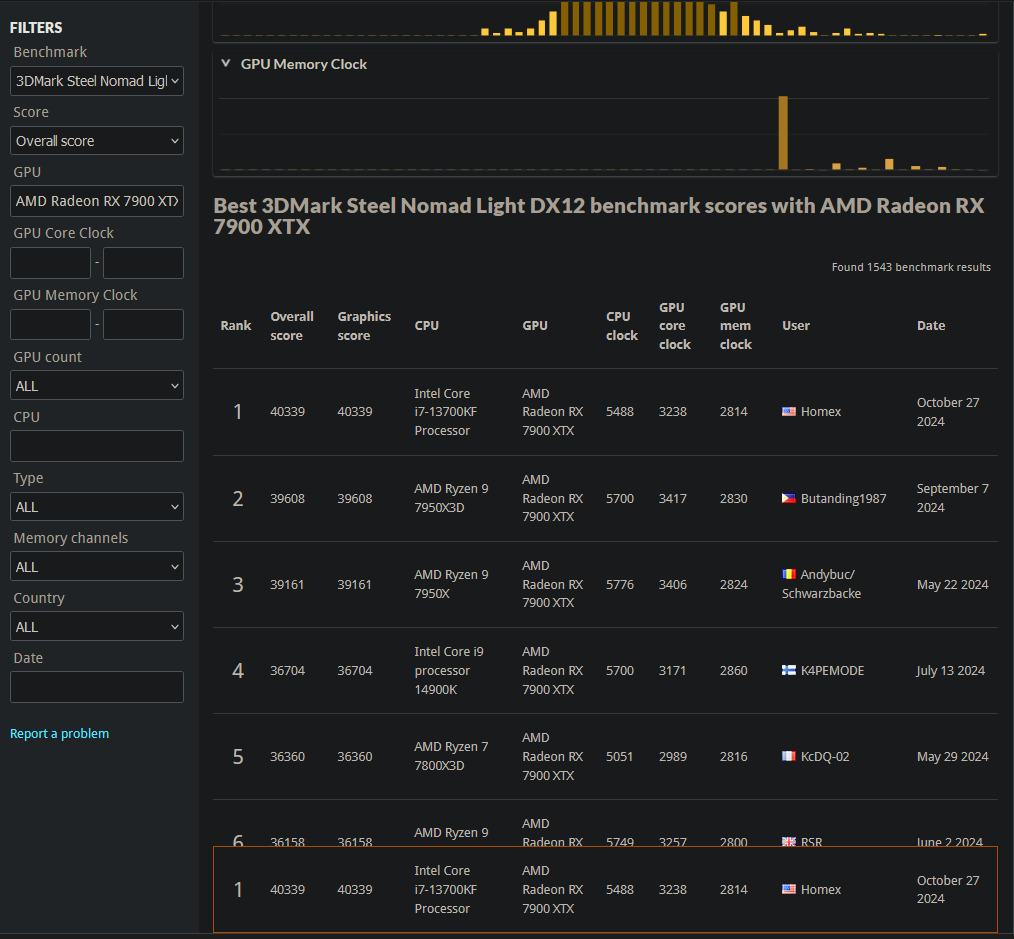Click the French flag next to KcDQ-02

(789, 756)
